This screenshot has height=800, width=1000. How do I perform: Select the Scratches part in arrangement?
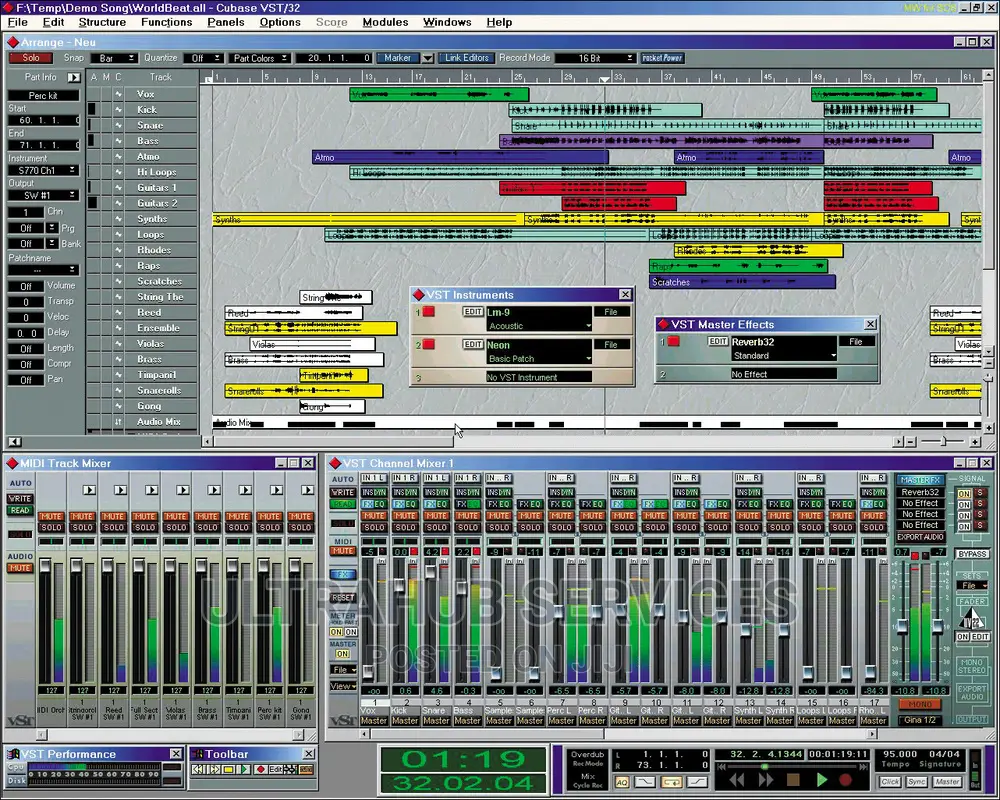742,282
